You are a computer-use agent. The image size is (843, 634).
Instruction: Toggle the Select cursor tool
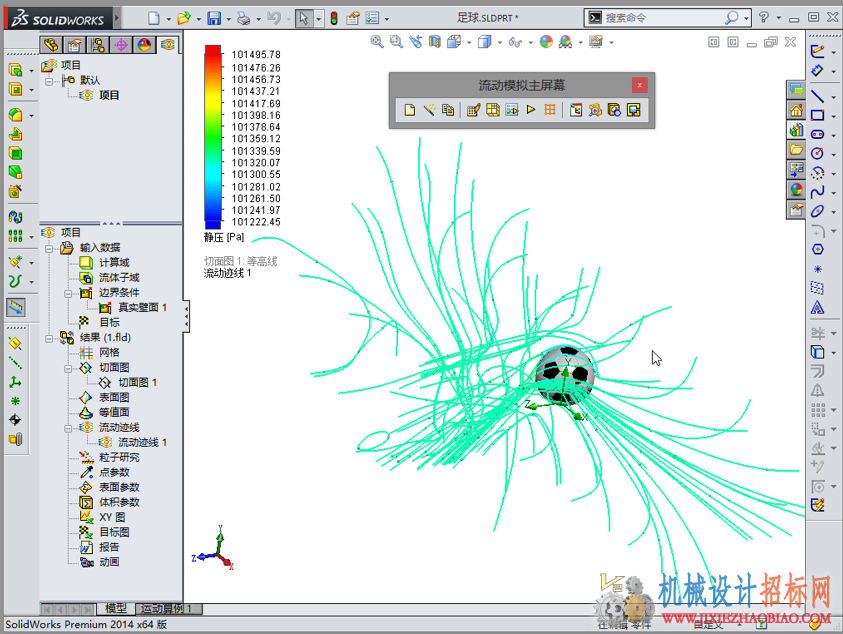click(x=304, y=18)
